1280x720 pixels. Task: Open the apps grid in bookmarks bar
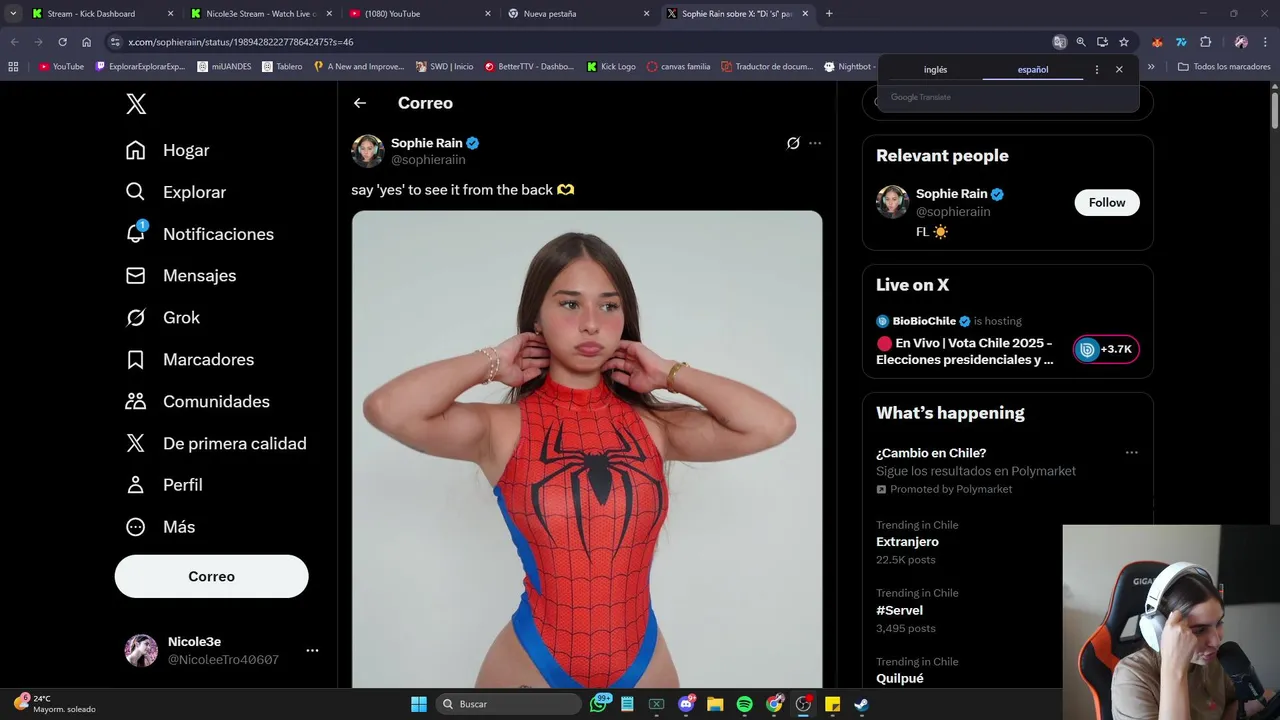pyautogui.click(x=13, y=67)
